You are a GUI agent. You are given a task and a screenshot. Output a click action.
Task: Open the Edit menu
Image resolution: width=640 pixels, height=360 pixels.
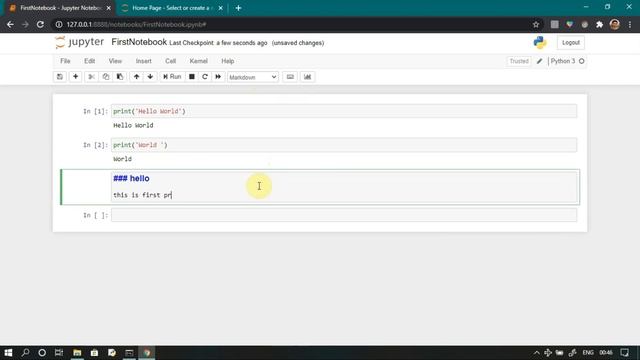coord(89,61)
